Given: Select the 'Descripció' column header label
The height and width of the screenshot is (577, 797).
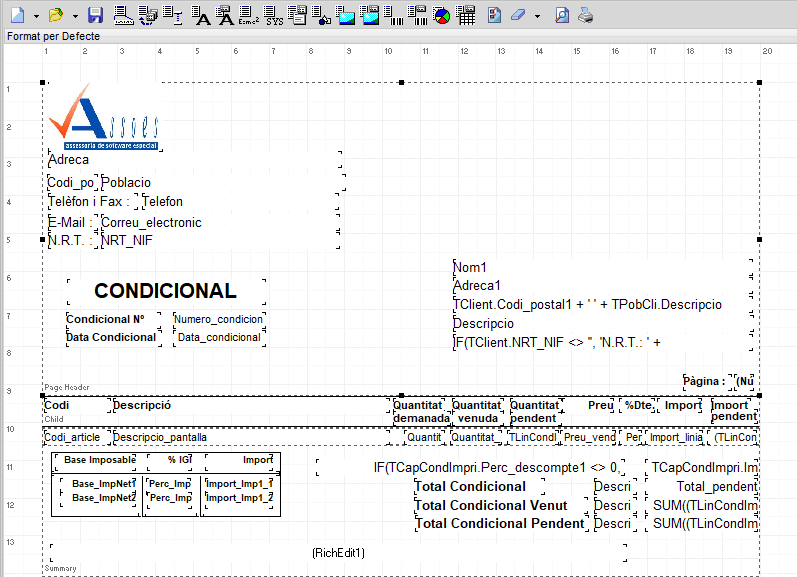Looking at the screenshot, I should click(x=251, y=405).
